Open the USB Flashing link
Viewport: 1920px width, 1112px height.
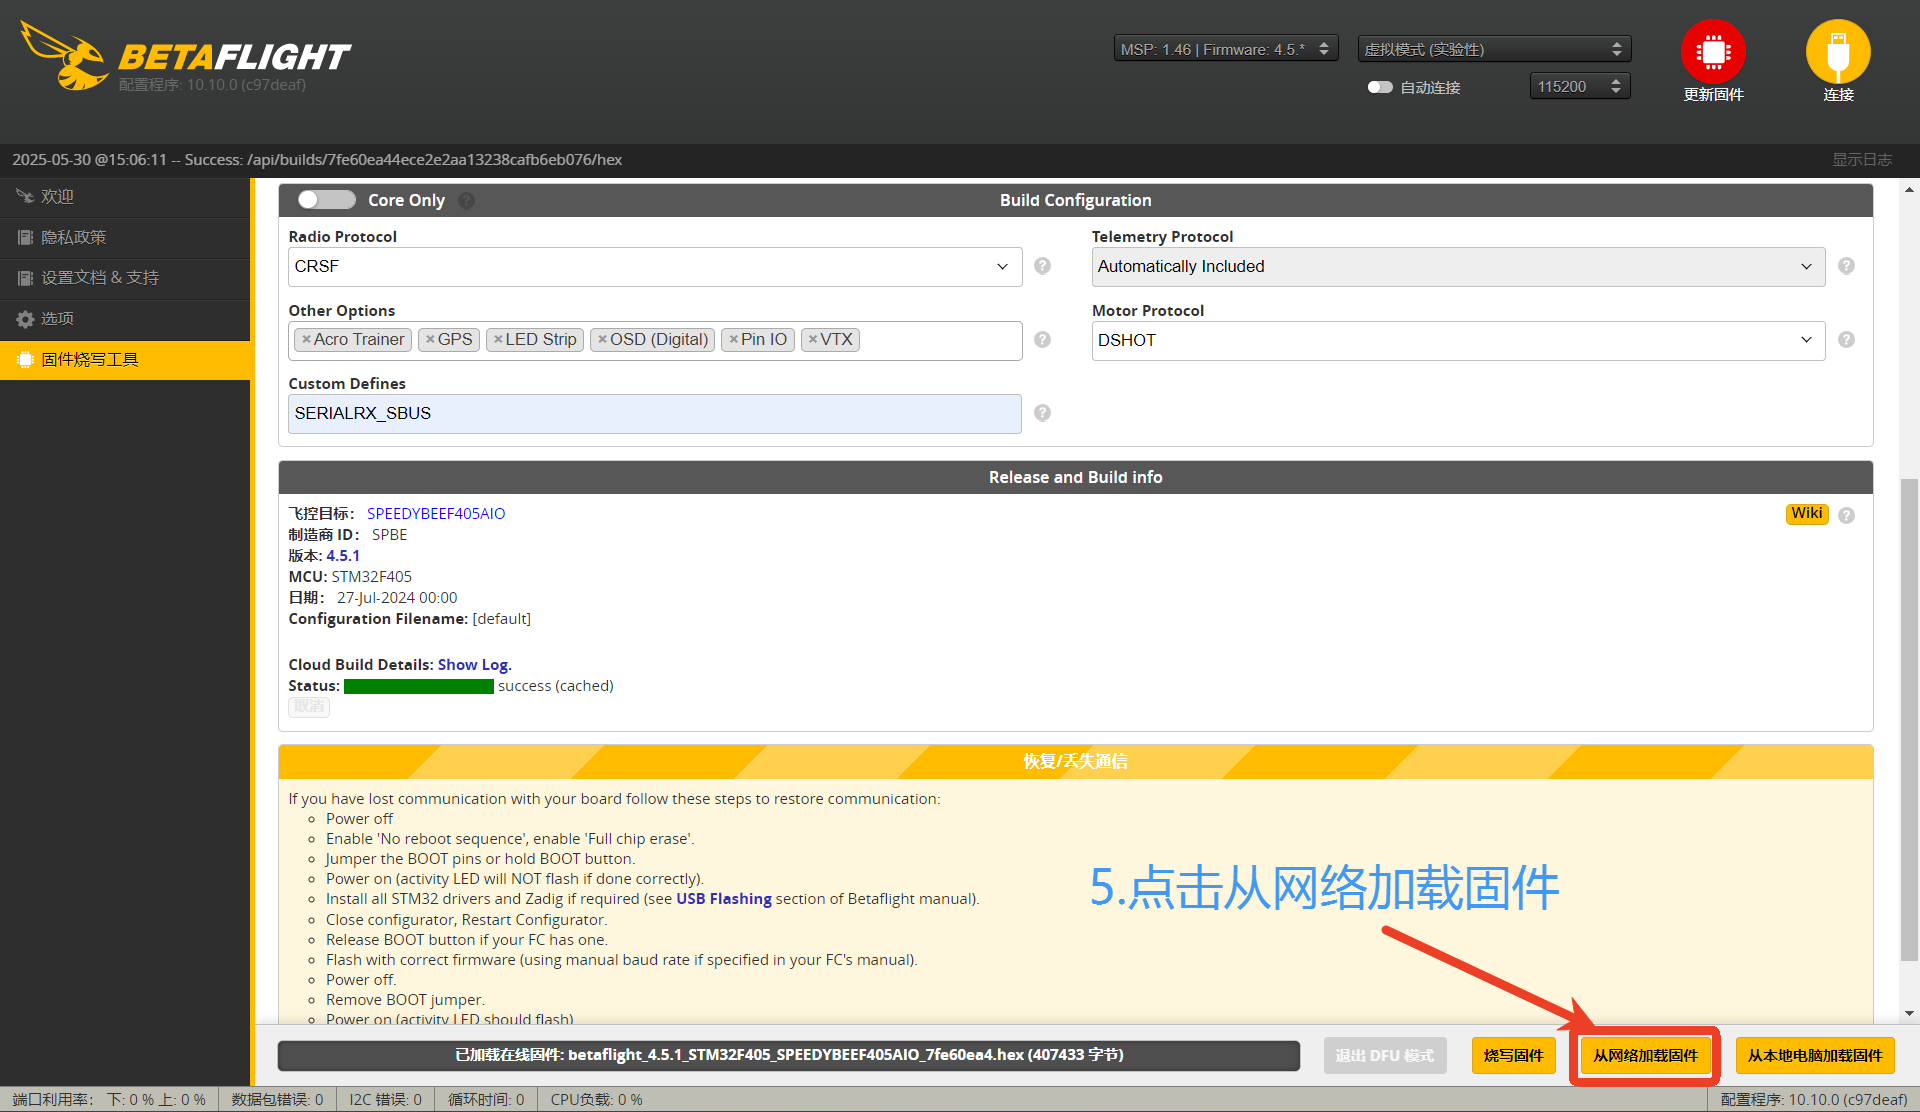724,899
